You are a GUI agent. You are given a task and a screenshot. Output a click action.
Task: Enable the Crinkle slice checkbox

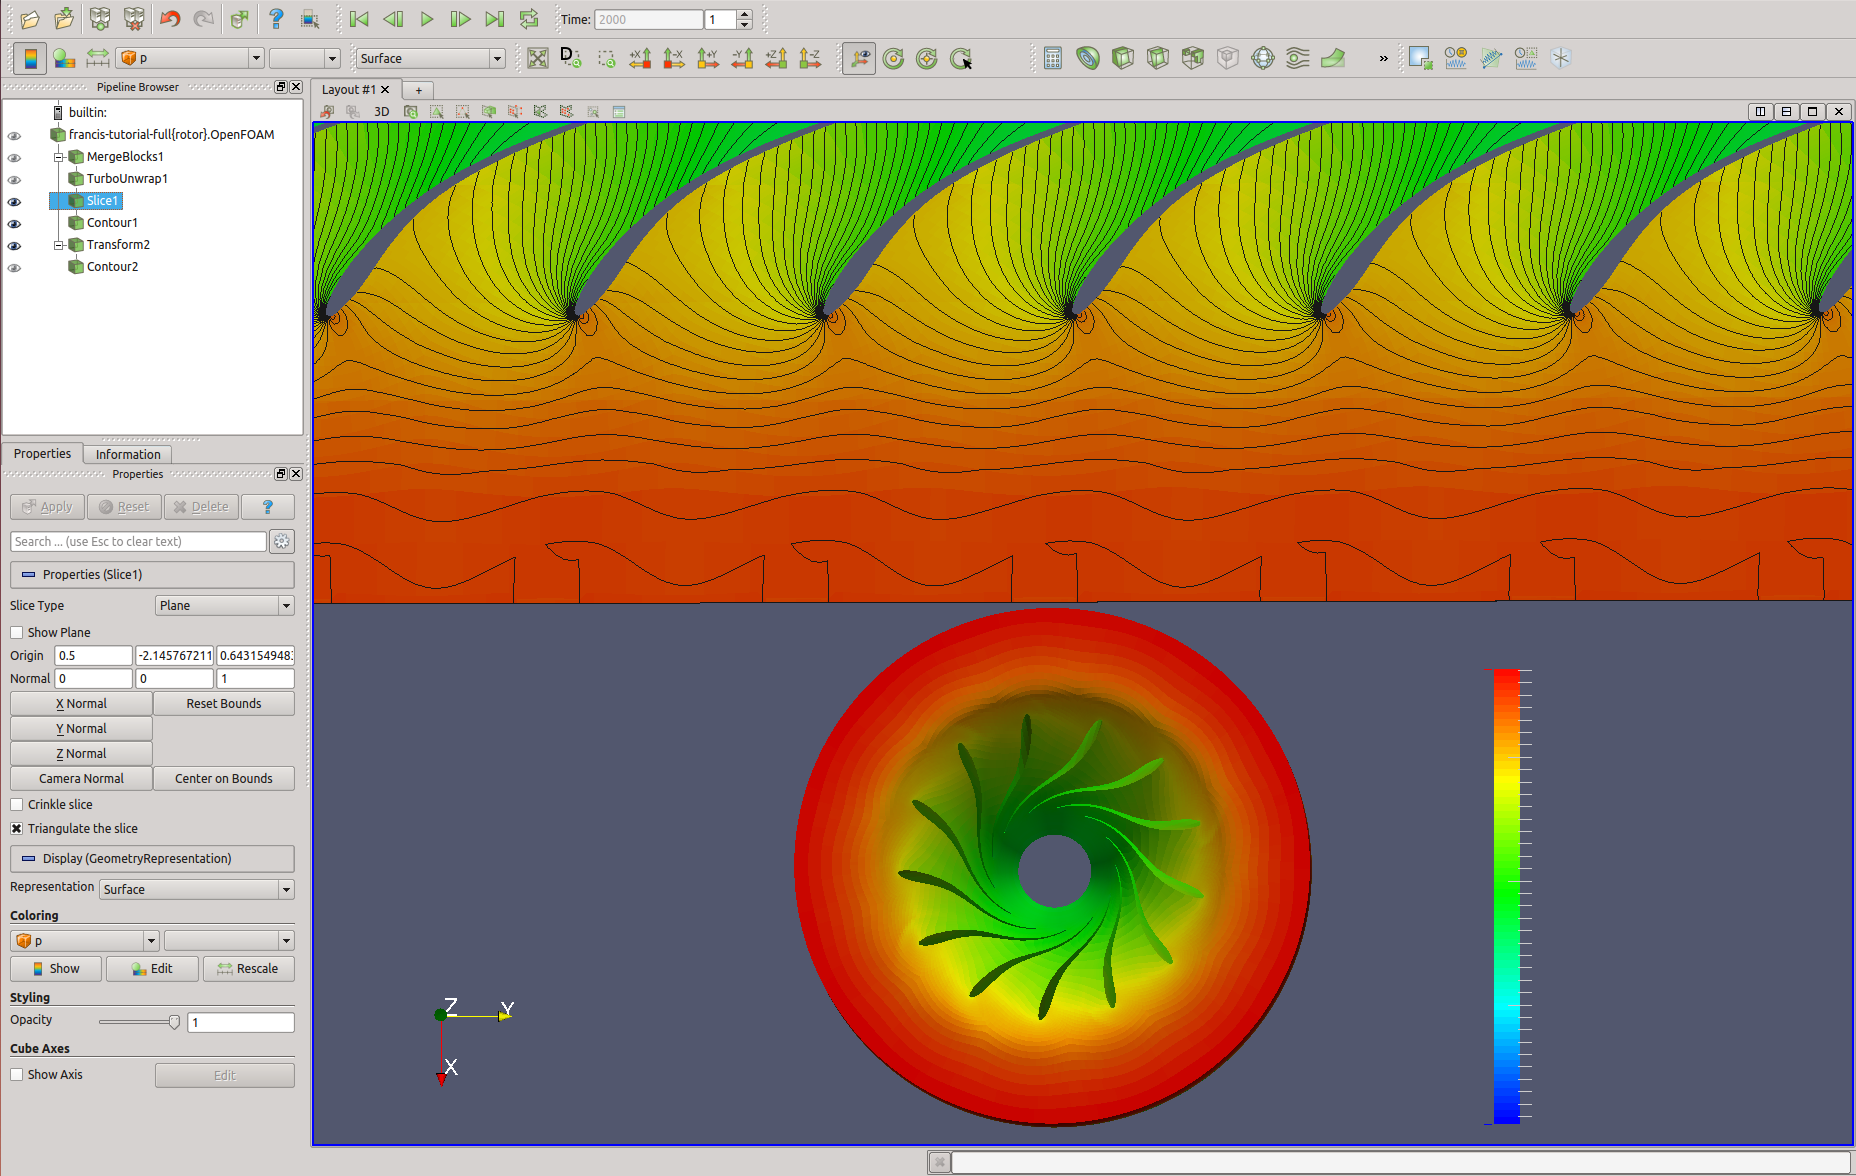tap(17, 805)
